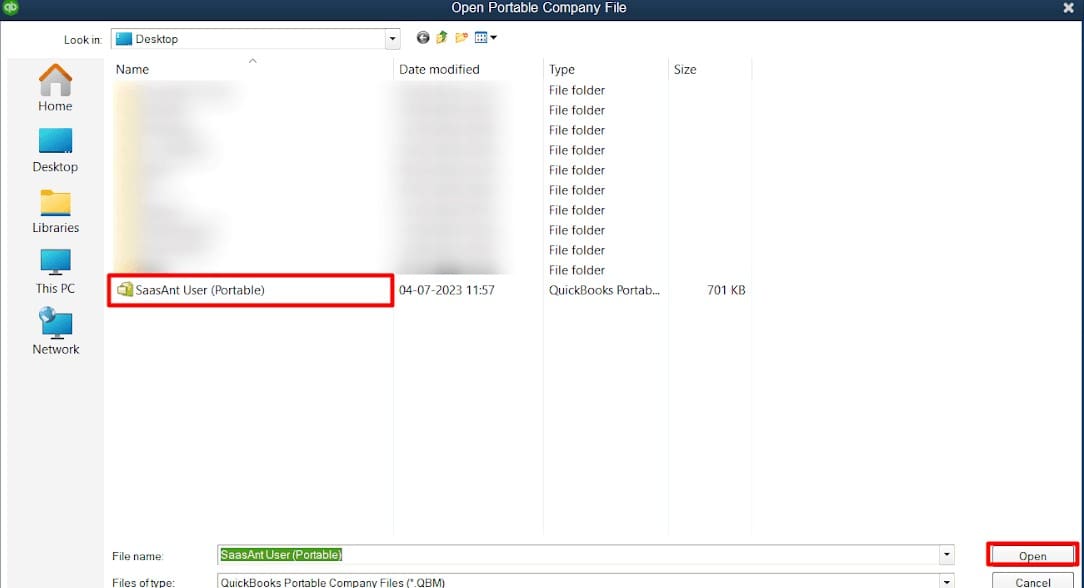Open the view menu icon
This screenshot has width=1084, height=588.
coord(485,38)
